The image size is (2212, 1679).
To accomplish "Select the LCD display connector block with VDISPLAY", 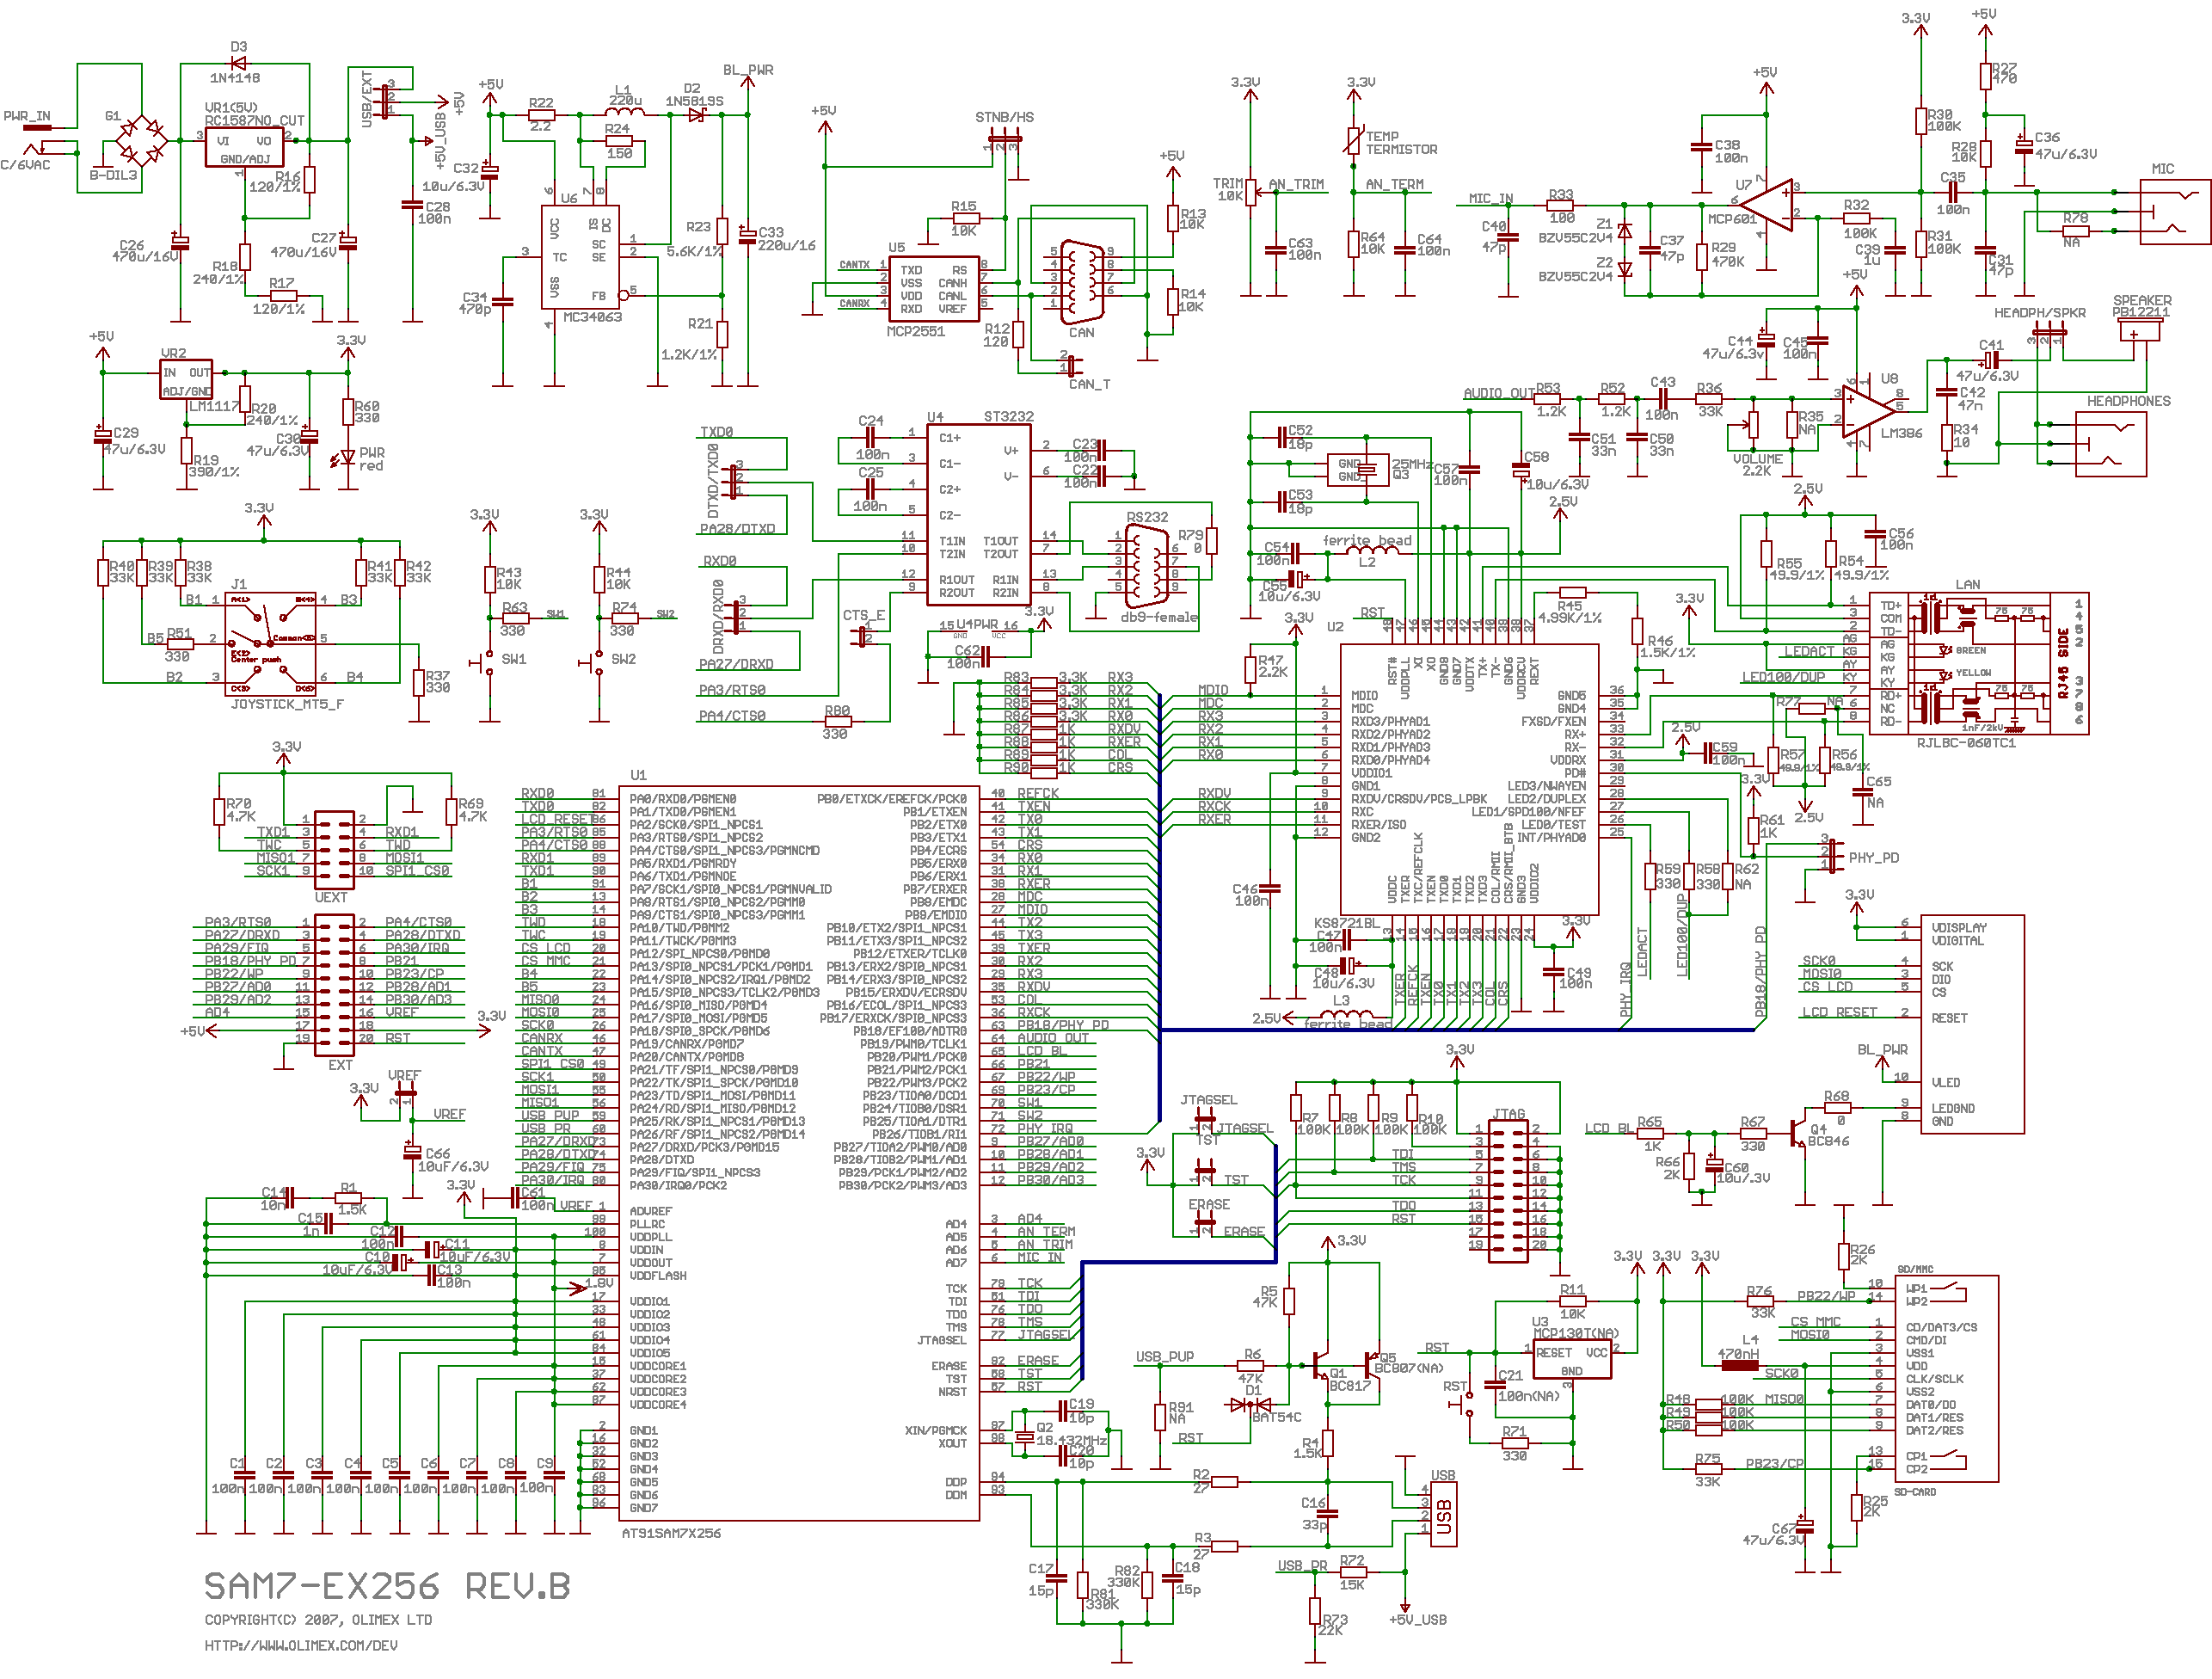I will tap(1972, 1024).
